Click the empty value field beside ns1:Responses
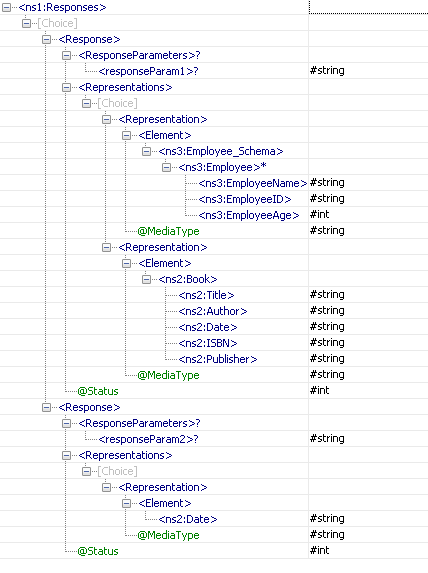This screenshot has width=428, height=573. [x=368, y=7]
